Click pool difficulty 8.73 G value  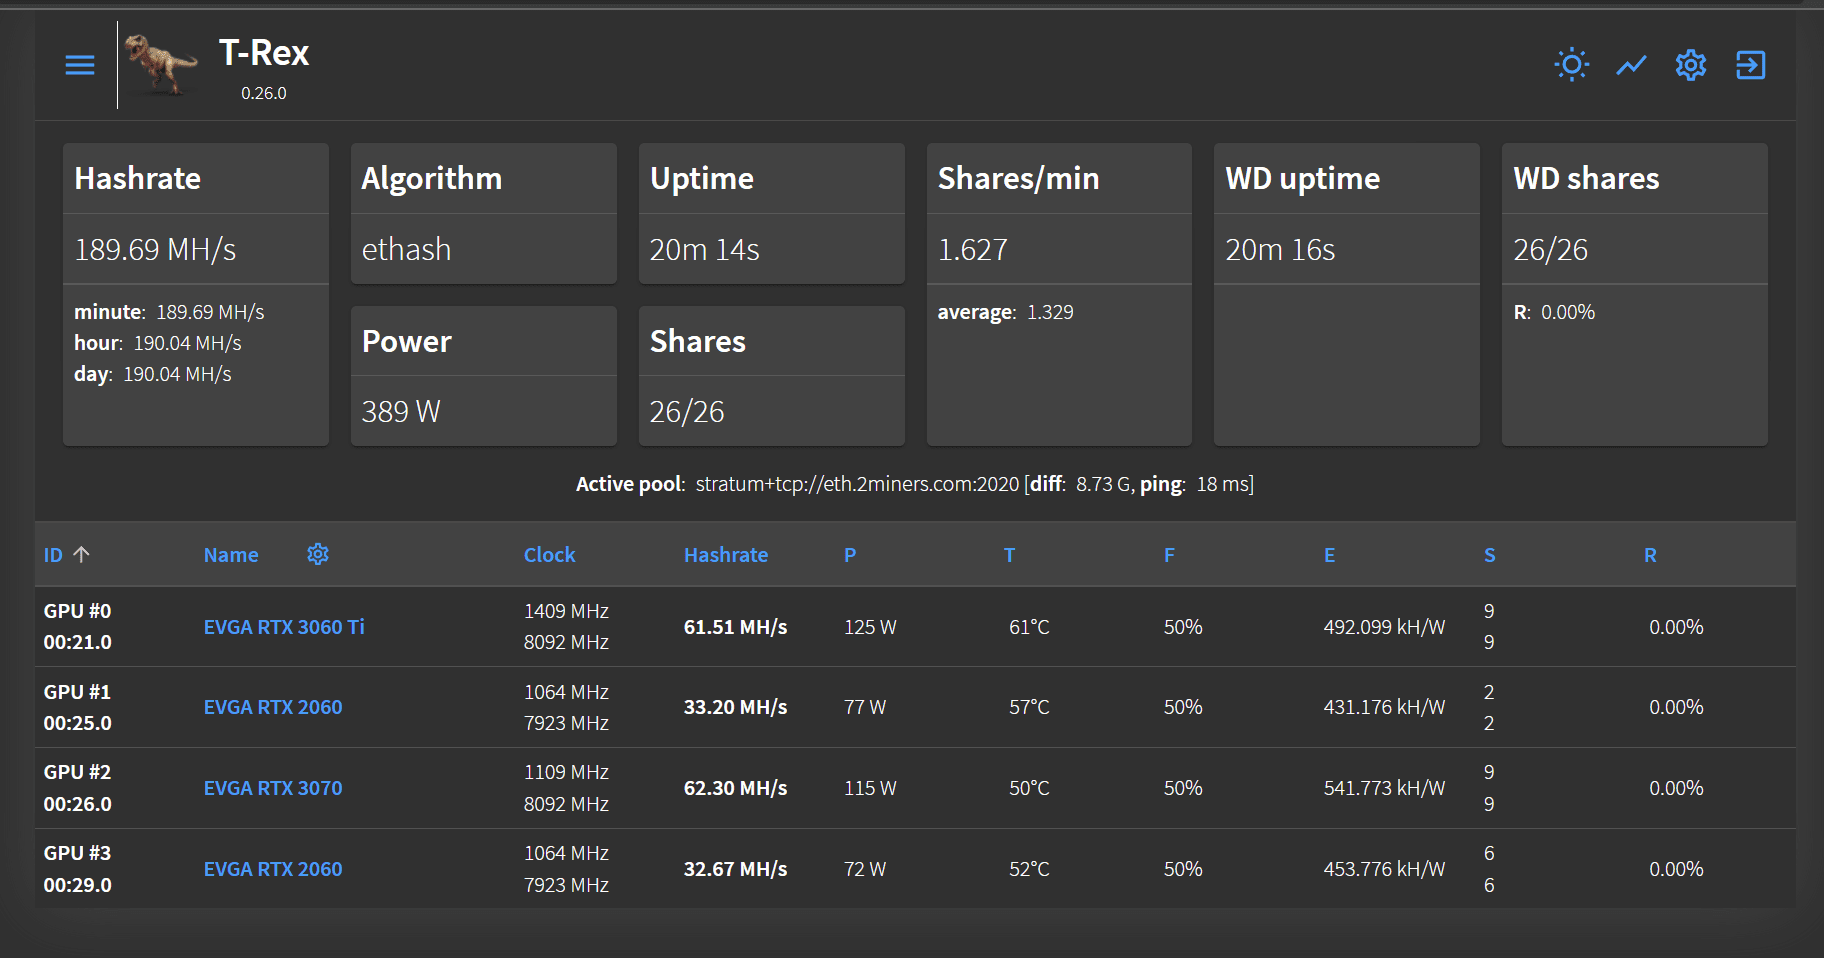click(1104, 484)
